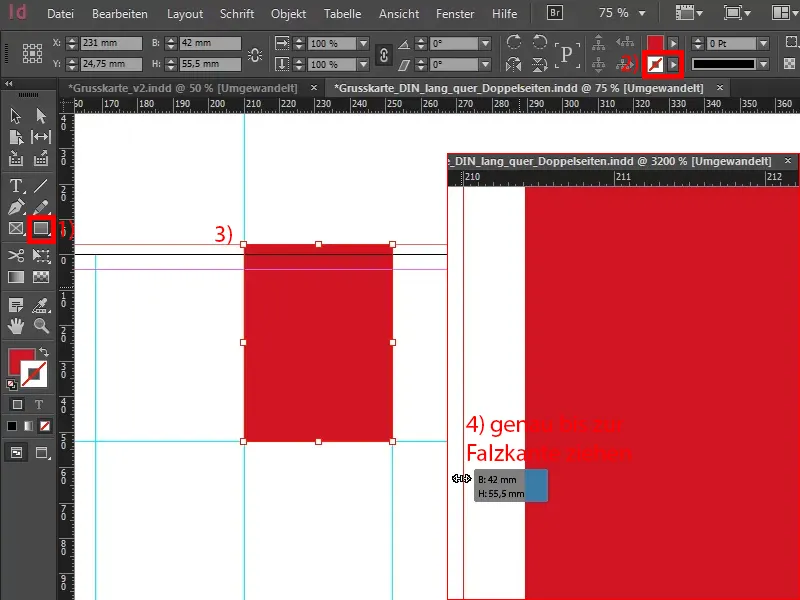This screenshot has width=800, height=600.
Task: Rotate object 90° counterclockwise
Action: point(539,42)
